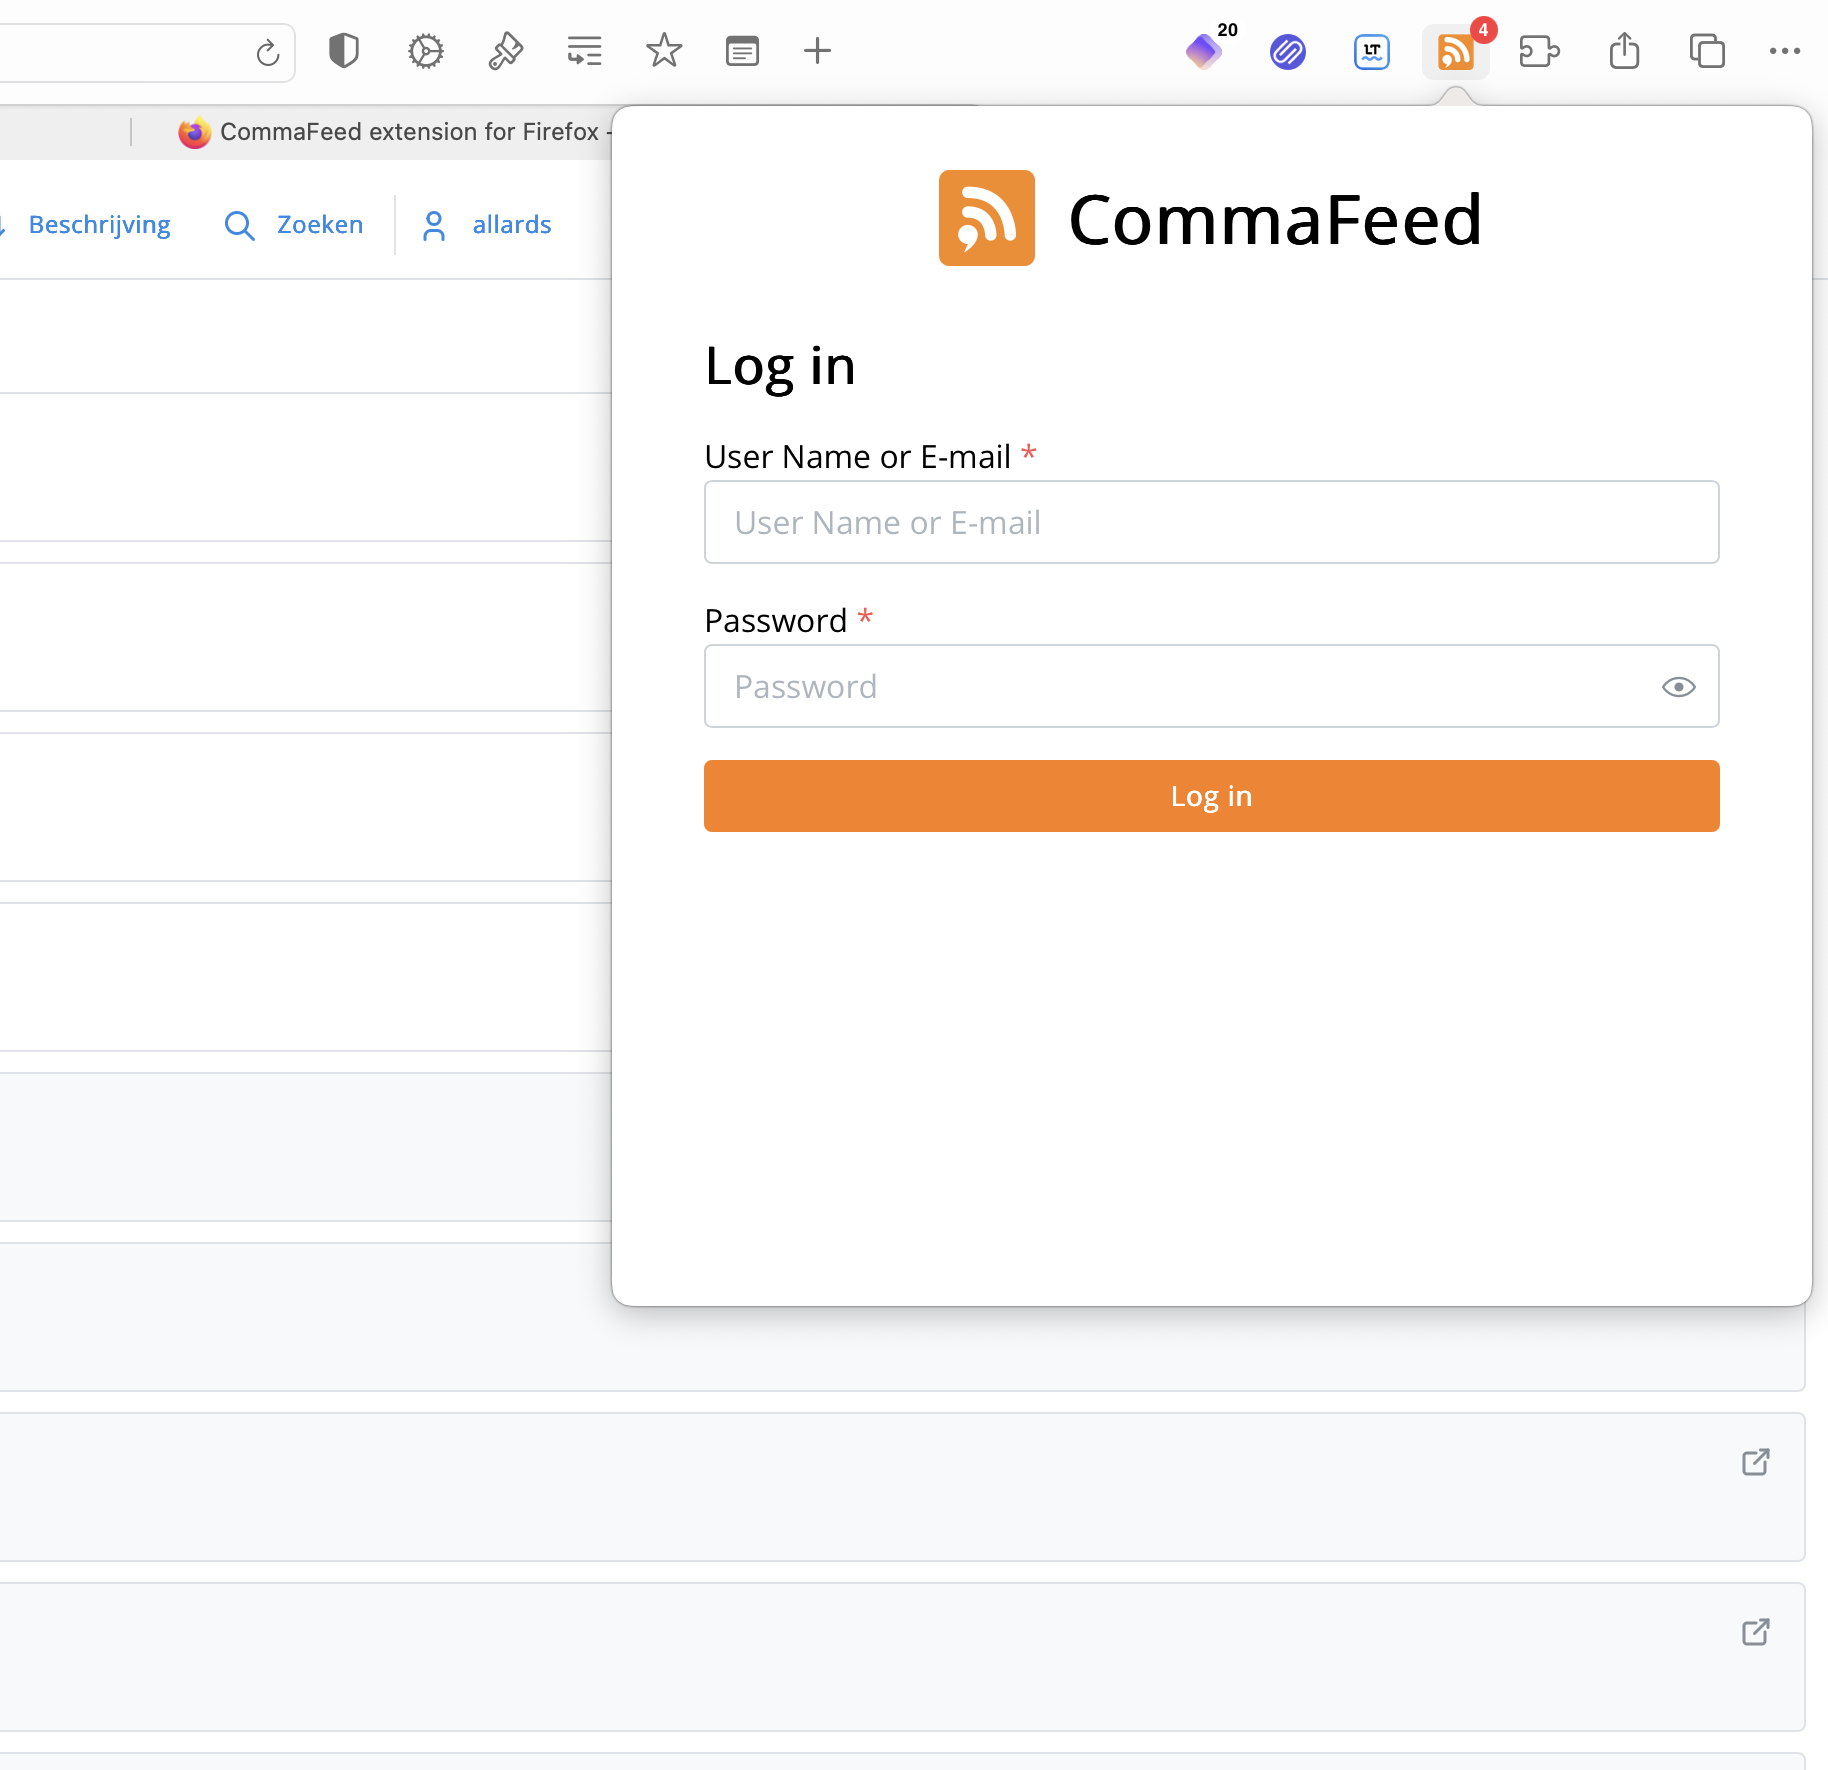Focus the User Name or E-mail field

coord(1211,523)
